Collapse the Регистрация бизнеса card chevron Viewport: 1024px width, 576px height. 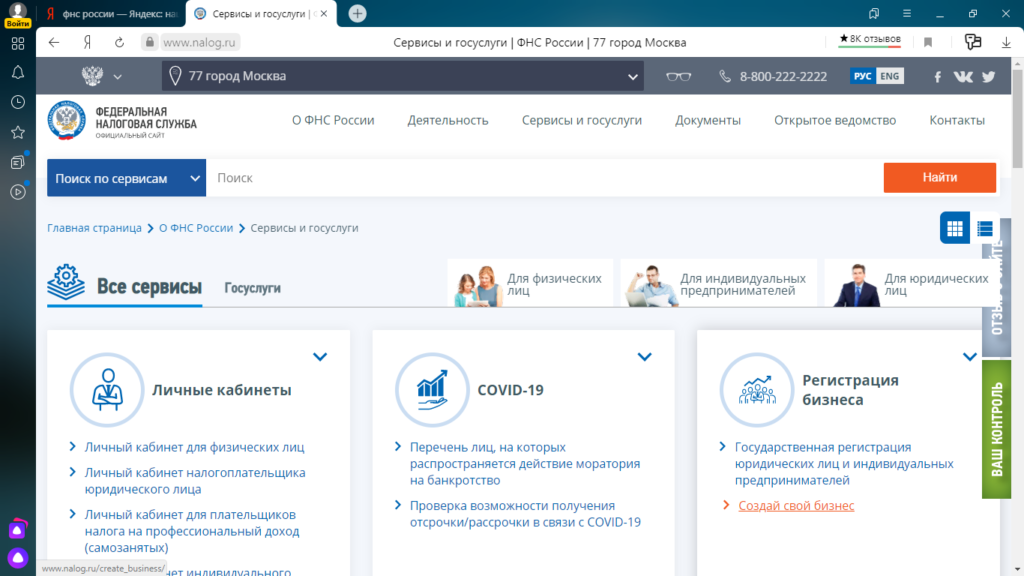[970, 357]
